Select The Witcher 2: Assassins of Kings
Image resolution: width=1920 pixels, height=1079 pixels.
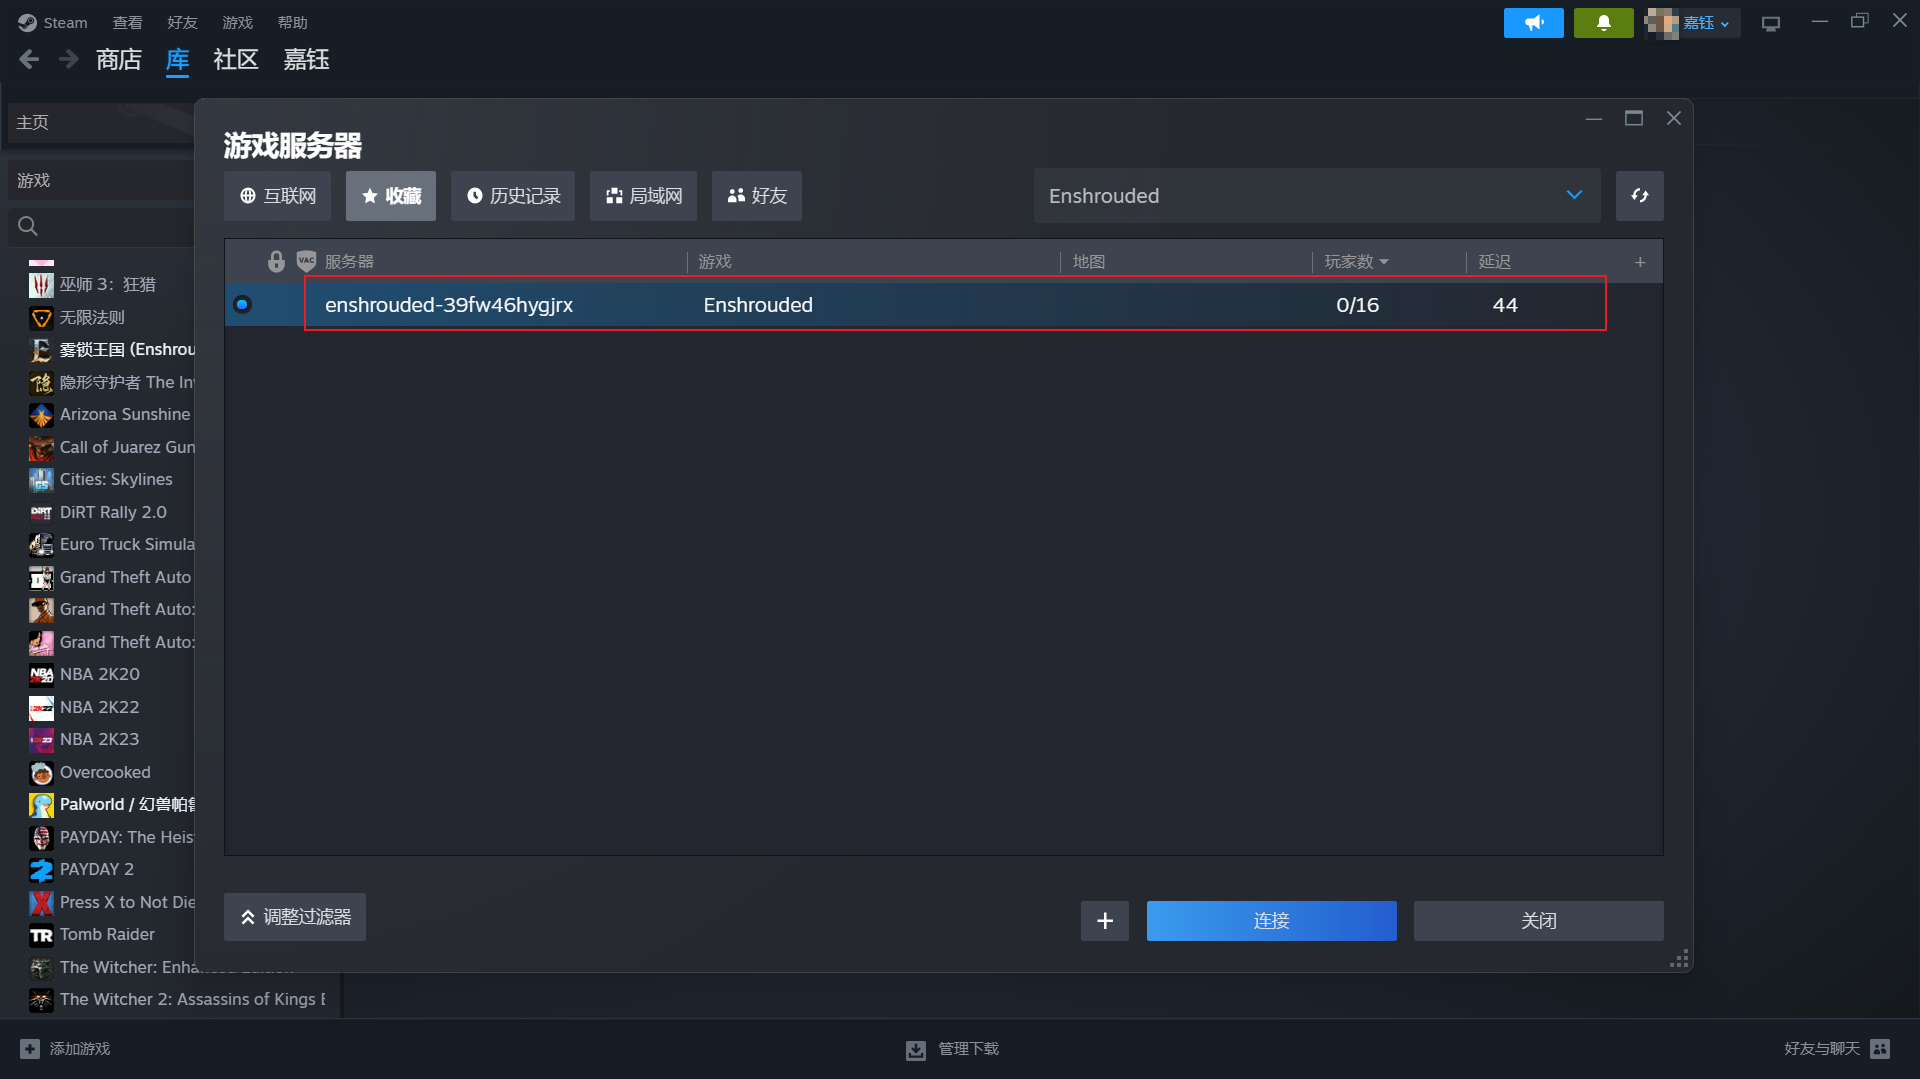click(178, 1000)
